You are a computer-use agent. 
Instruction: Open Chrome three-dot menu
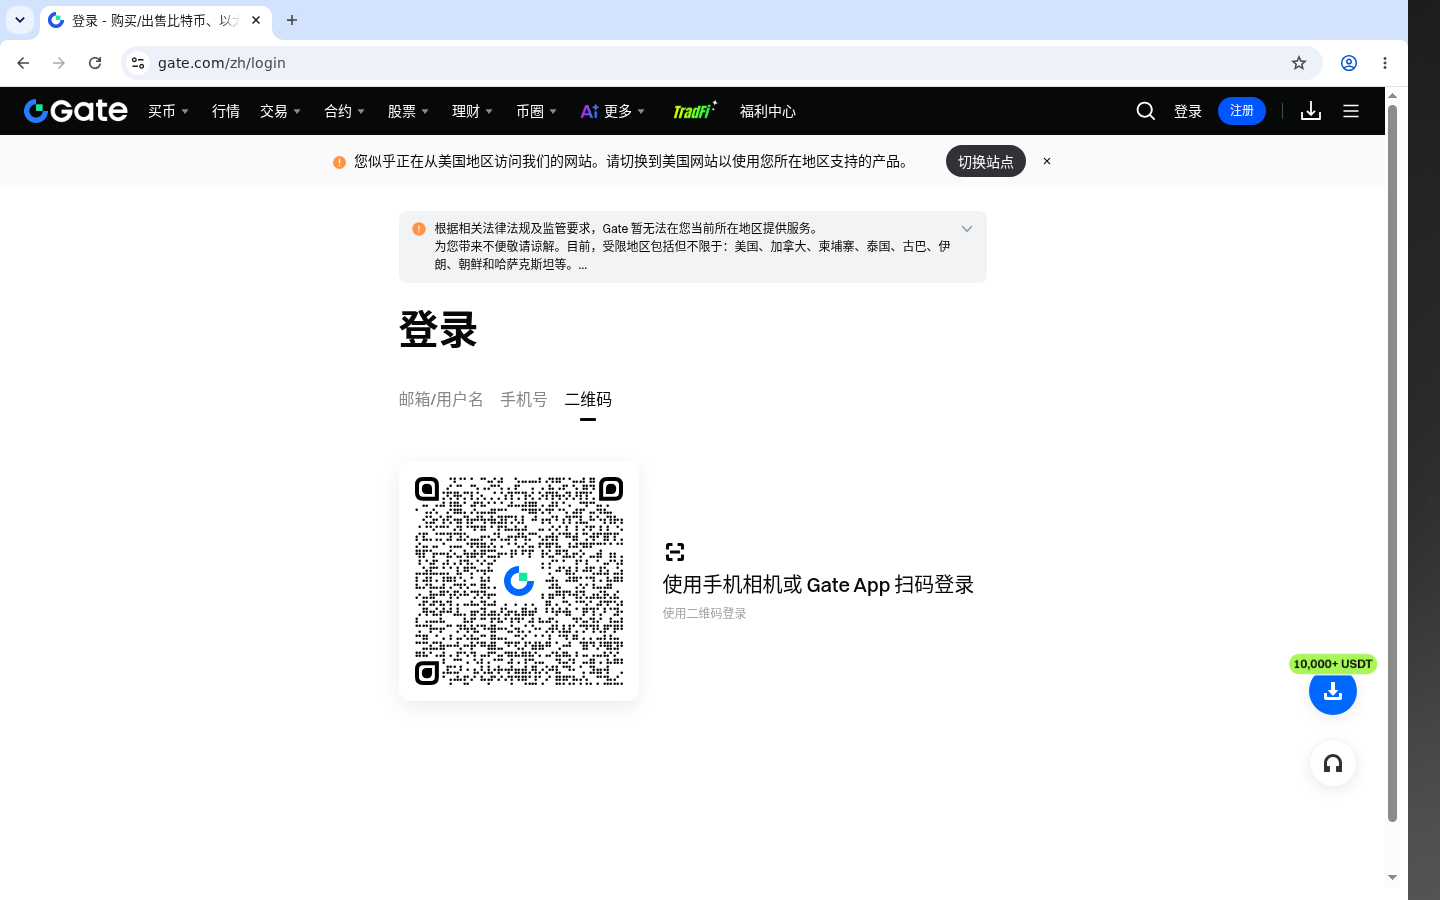tap(1385, 63)
